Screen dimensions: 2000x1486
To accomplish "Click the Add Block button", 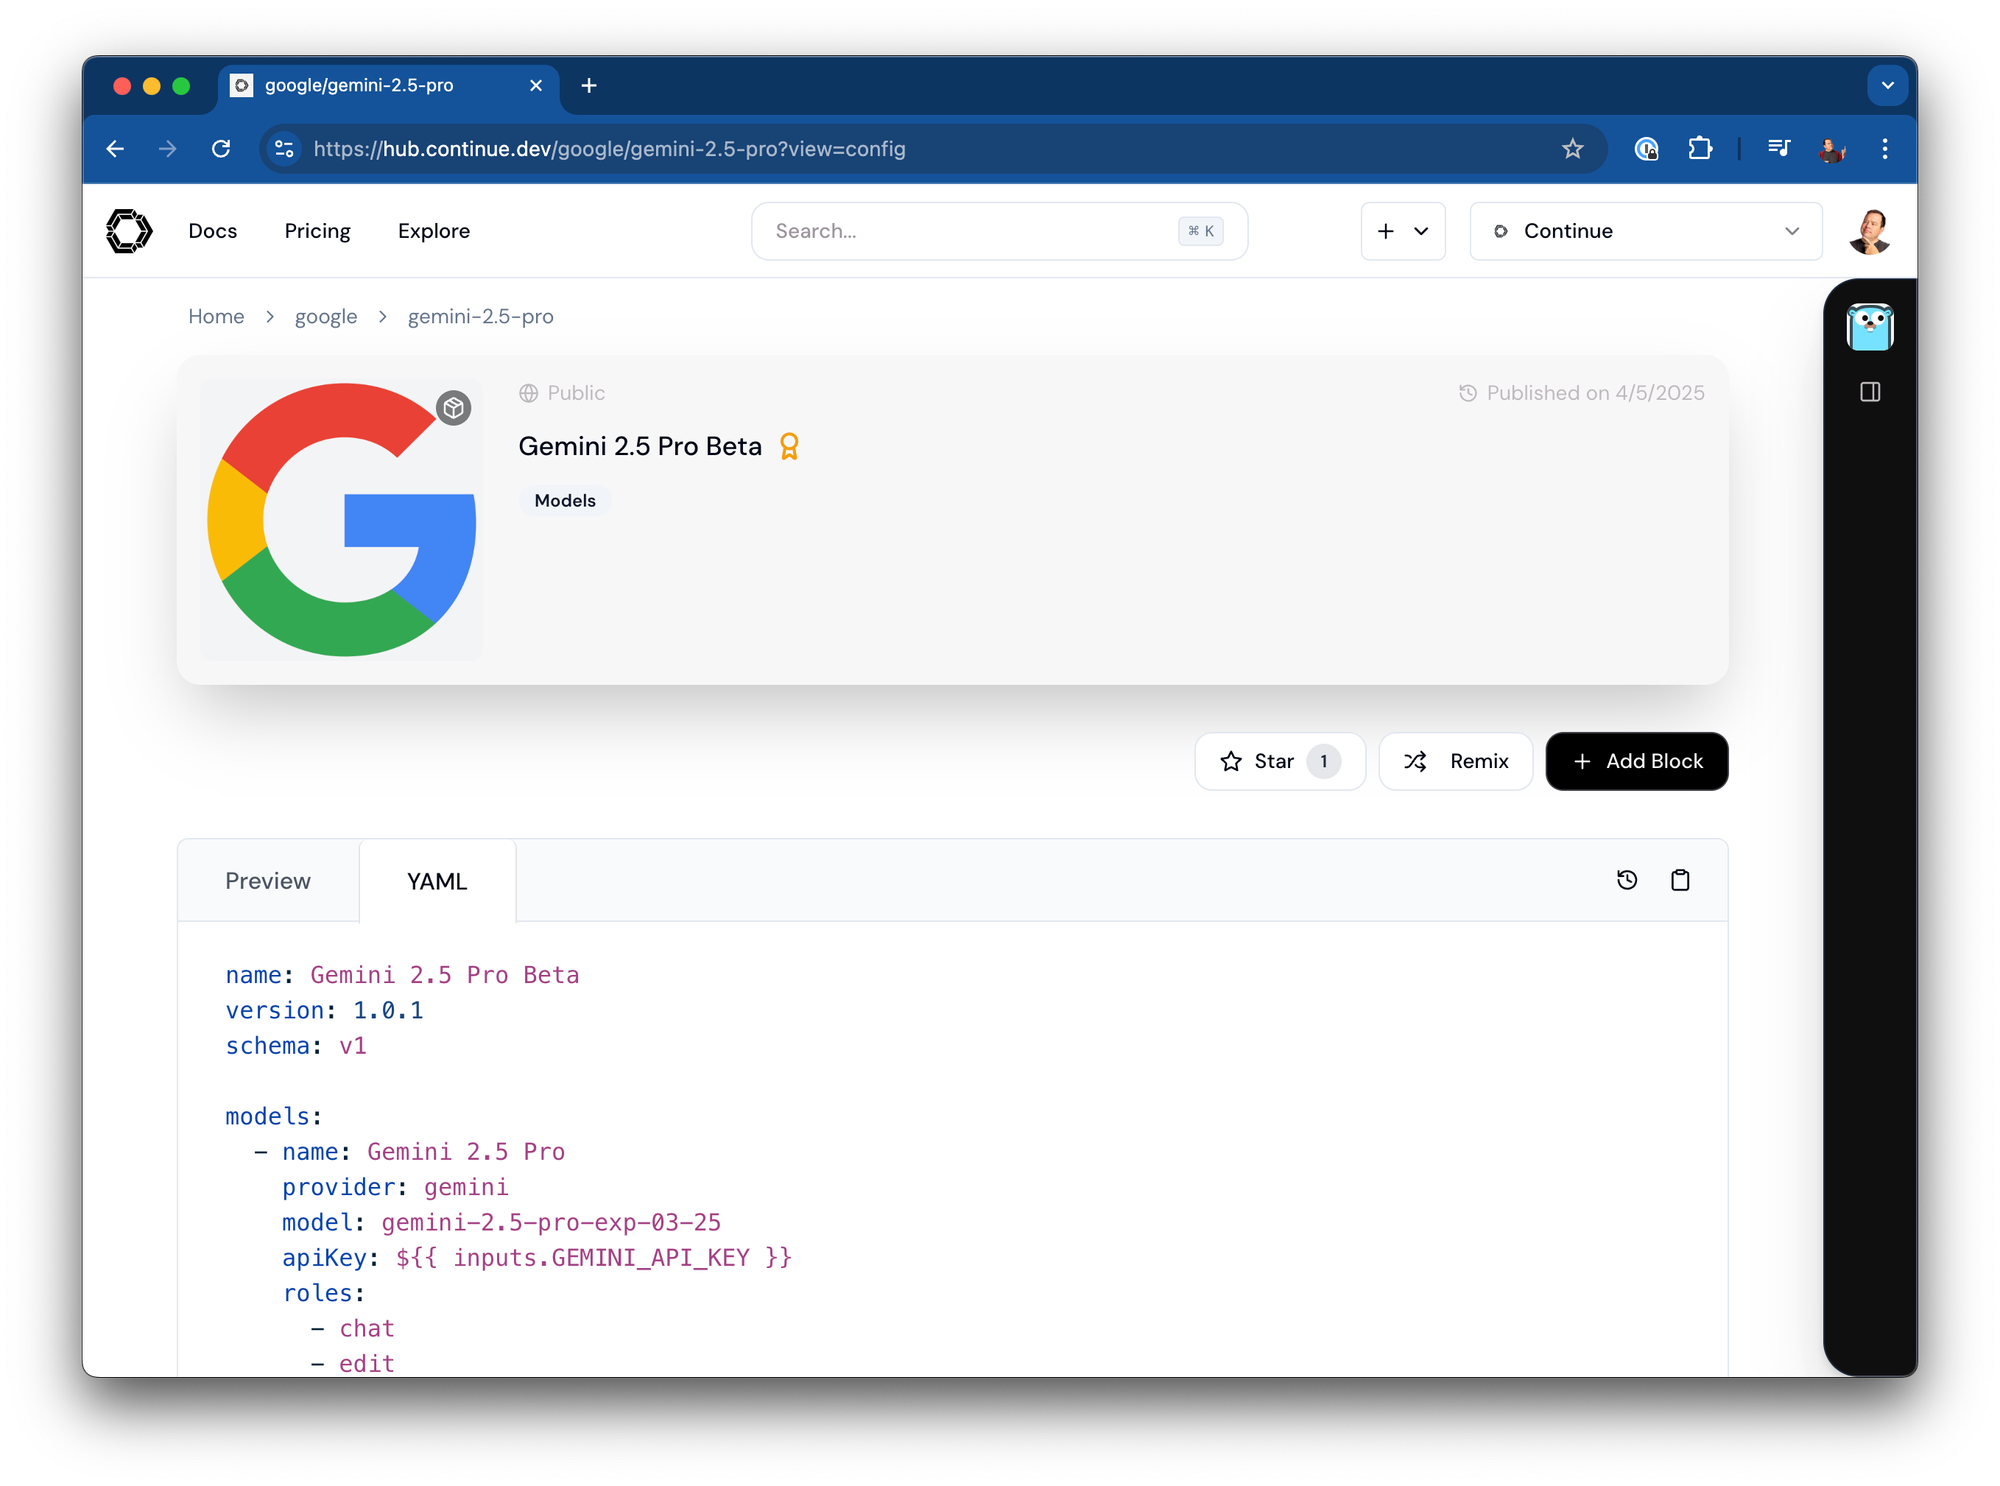I will [x=1636, y=761].
